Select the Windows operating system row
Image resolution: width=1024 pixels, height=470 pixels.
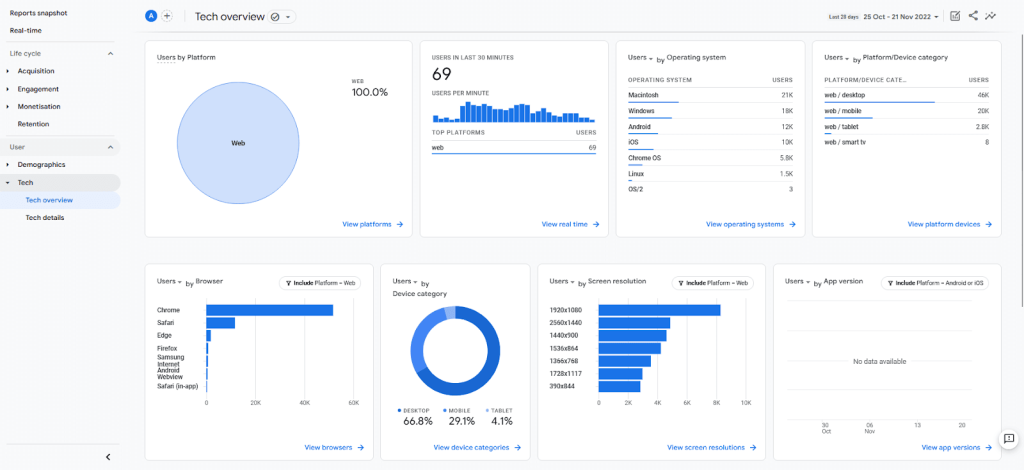(x=710, y=111)
